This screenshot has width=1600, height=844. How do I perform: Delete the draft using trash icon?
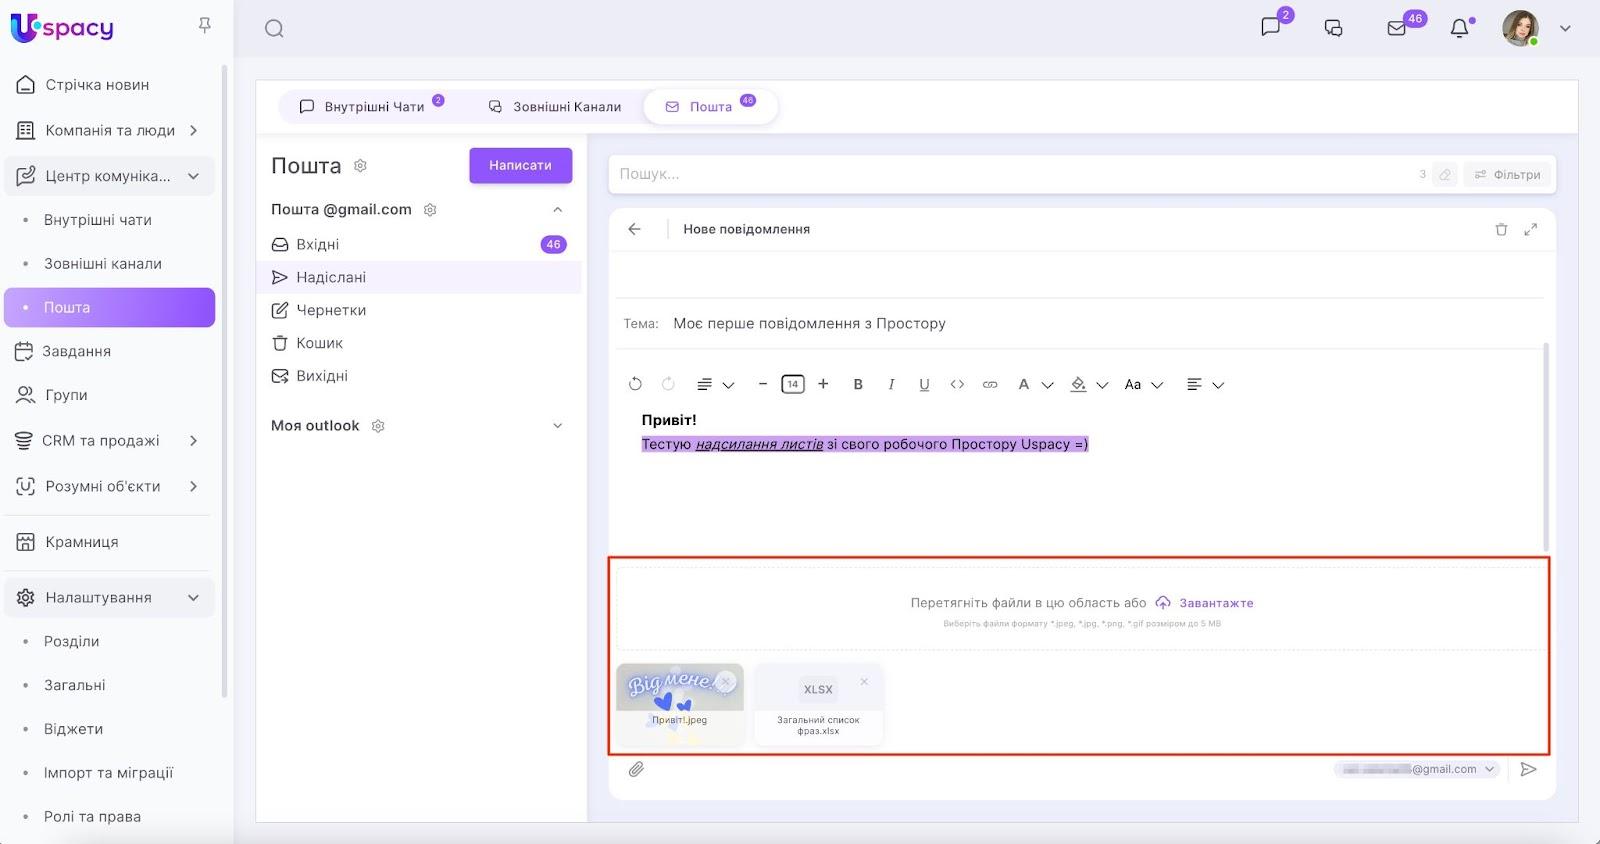(x=1501, y=229)
